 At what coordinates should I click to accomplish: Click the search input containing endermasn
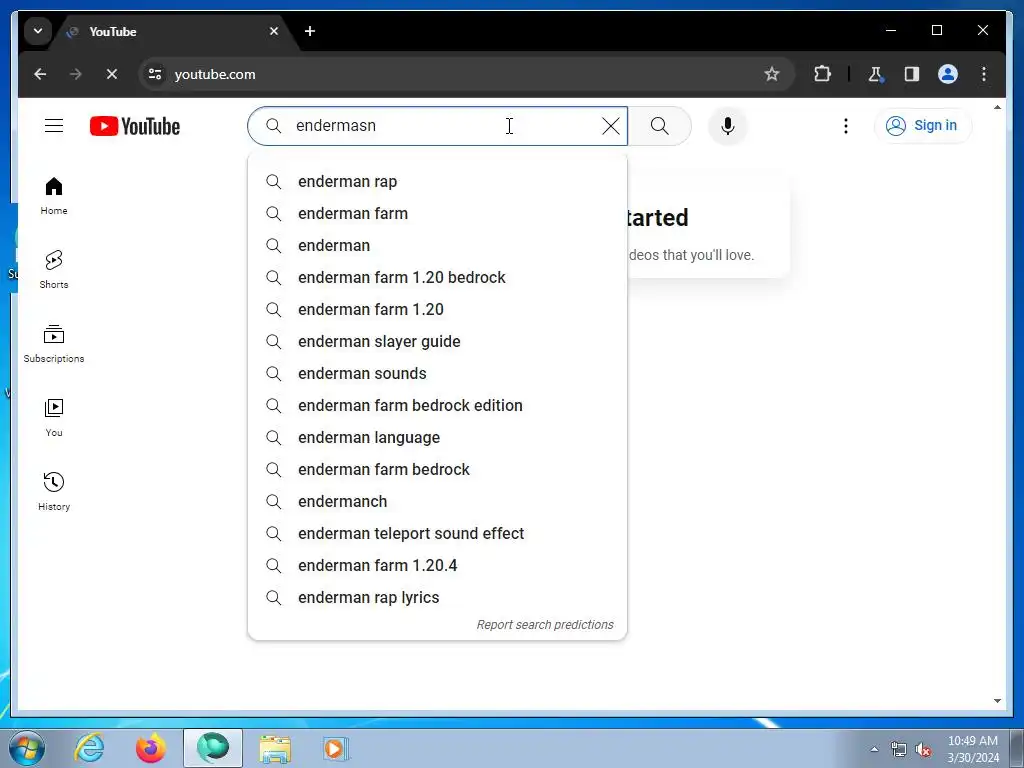tap(438, 126)
